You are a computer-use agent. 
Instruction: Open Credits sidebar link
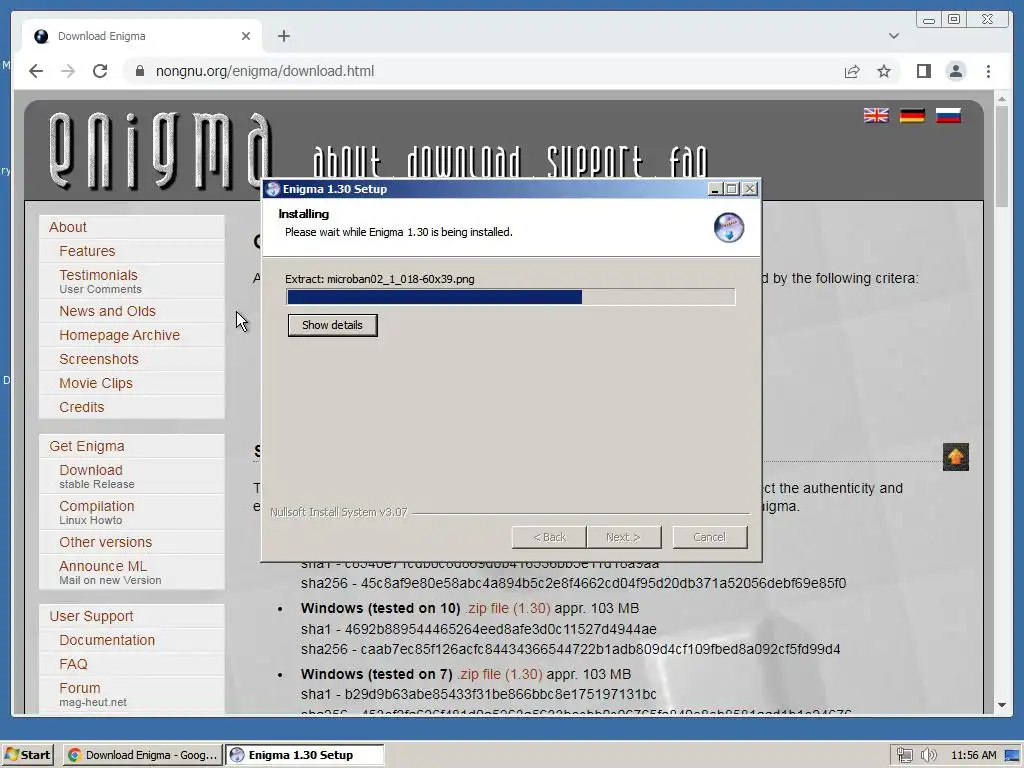tap(82, 408)
